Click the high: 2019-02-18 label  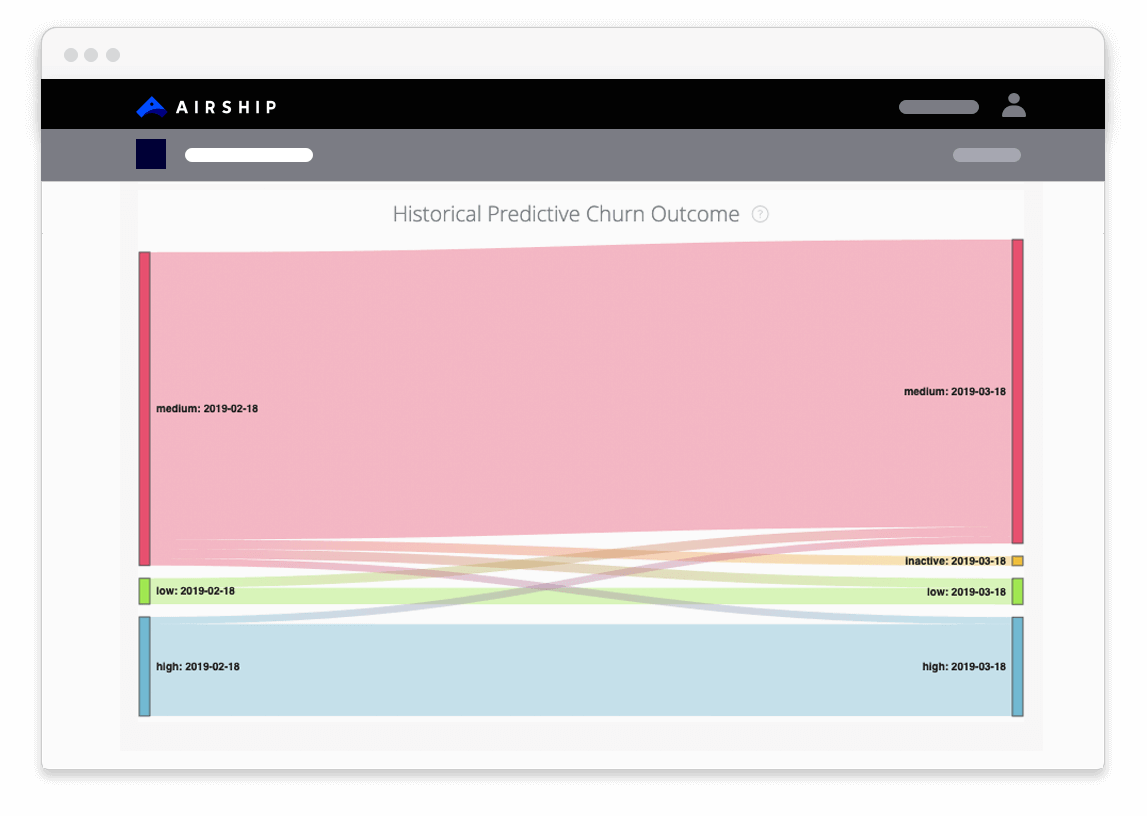coord(198,667)
